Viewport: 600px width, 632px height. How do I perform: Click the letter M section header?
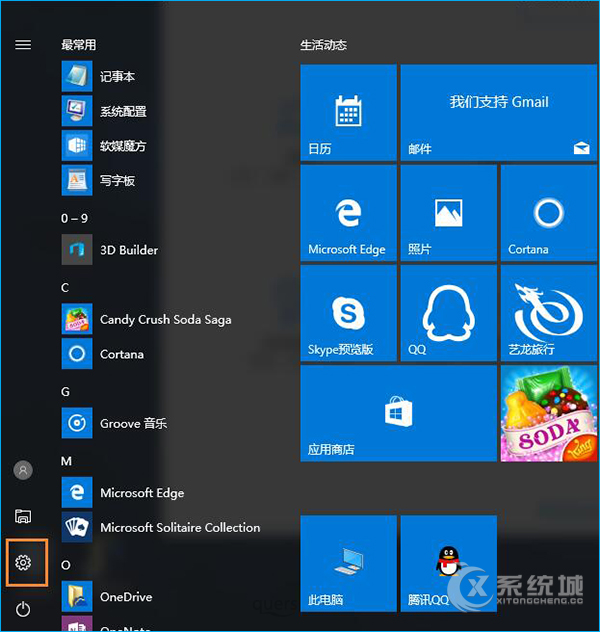tap(66, 461)
